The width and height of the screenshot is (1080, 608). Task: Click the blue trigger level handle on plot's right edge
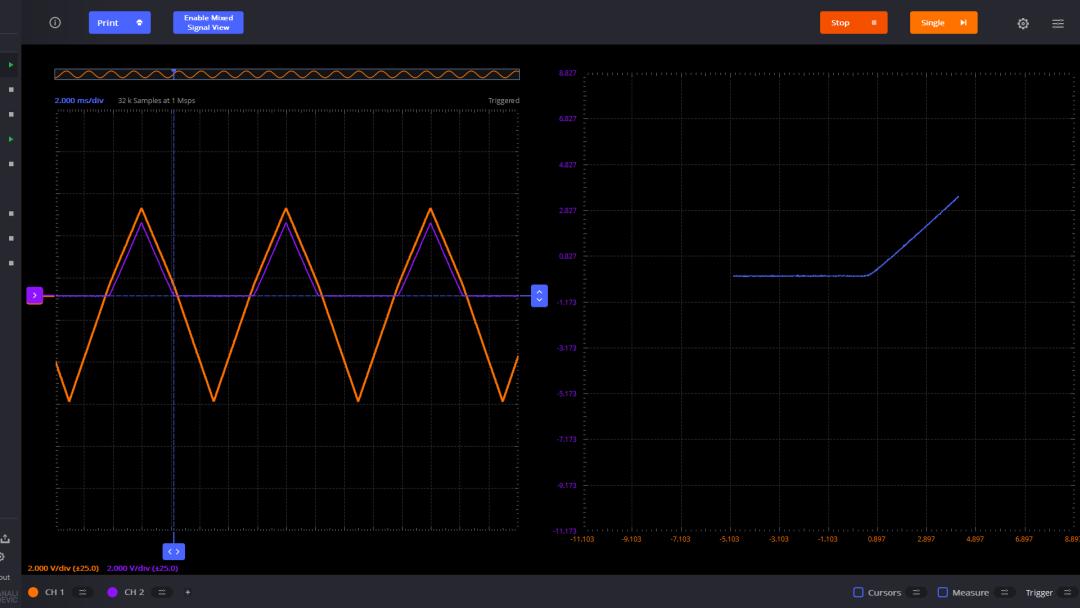(539, 296)
